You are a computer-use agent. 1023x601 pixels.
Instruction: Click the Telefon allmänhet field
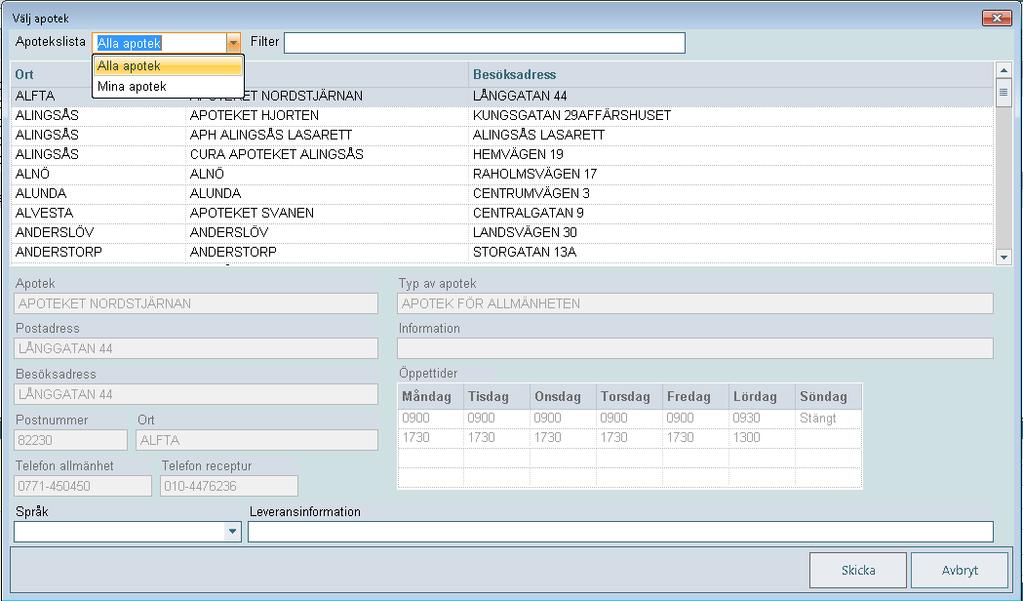click(x=83, y=486)
